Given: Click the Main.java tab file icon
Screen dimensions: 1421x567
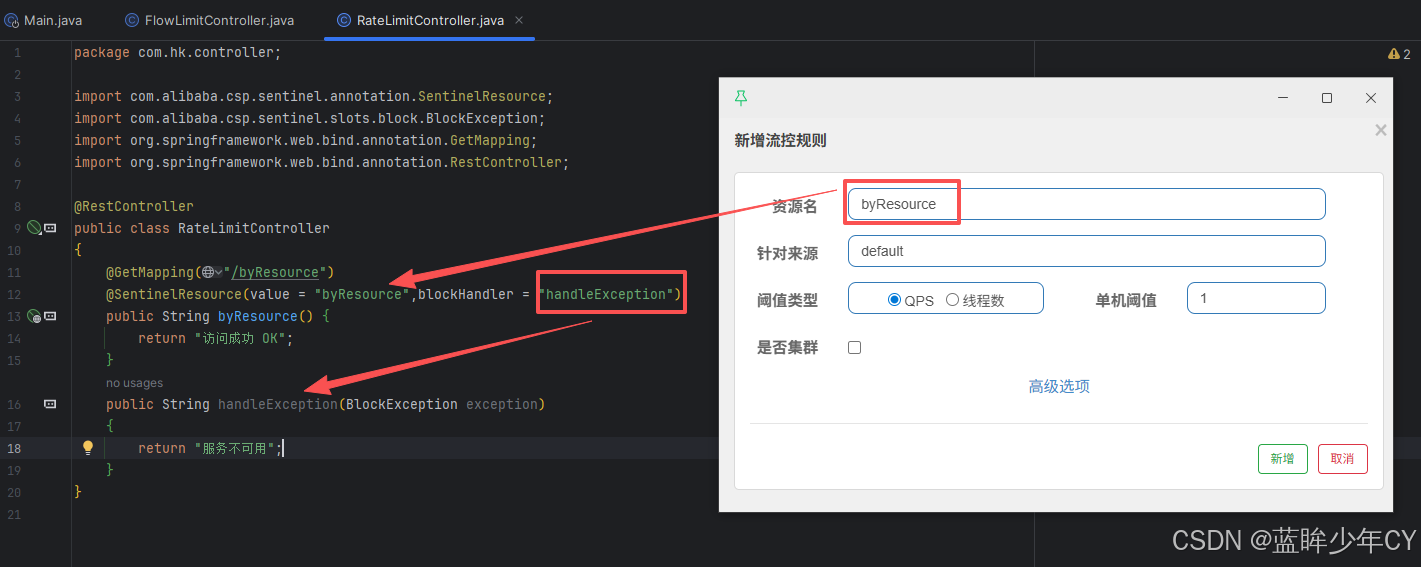Looking at the screenshot, I should 12,20.
